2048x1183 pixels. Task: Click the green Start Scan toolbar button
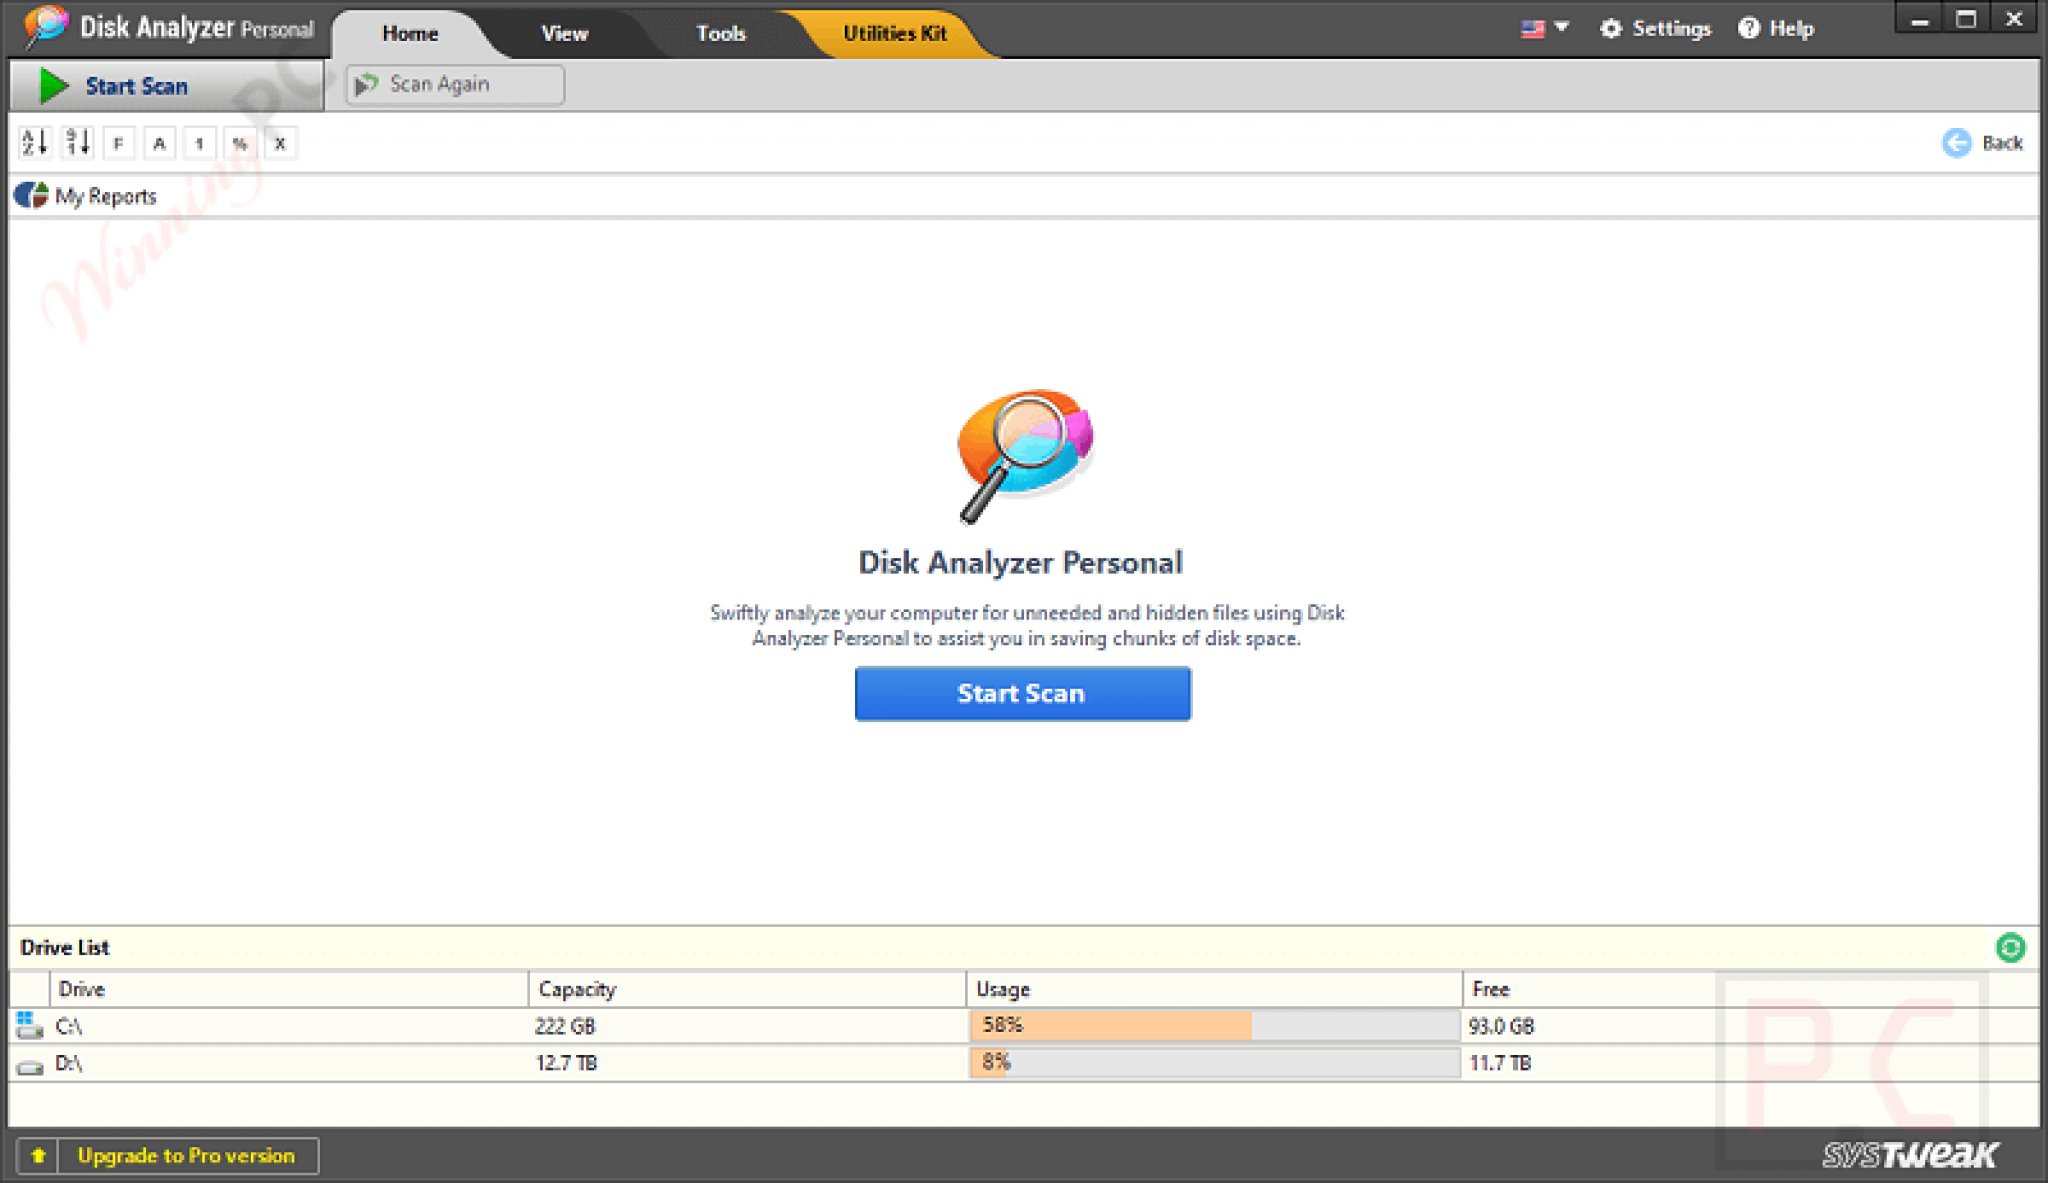(166, 86)
